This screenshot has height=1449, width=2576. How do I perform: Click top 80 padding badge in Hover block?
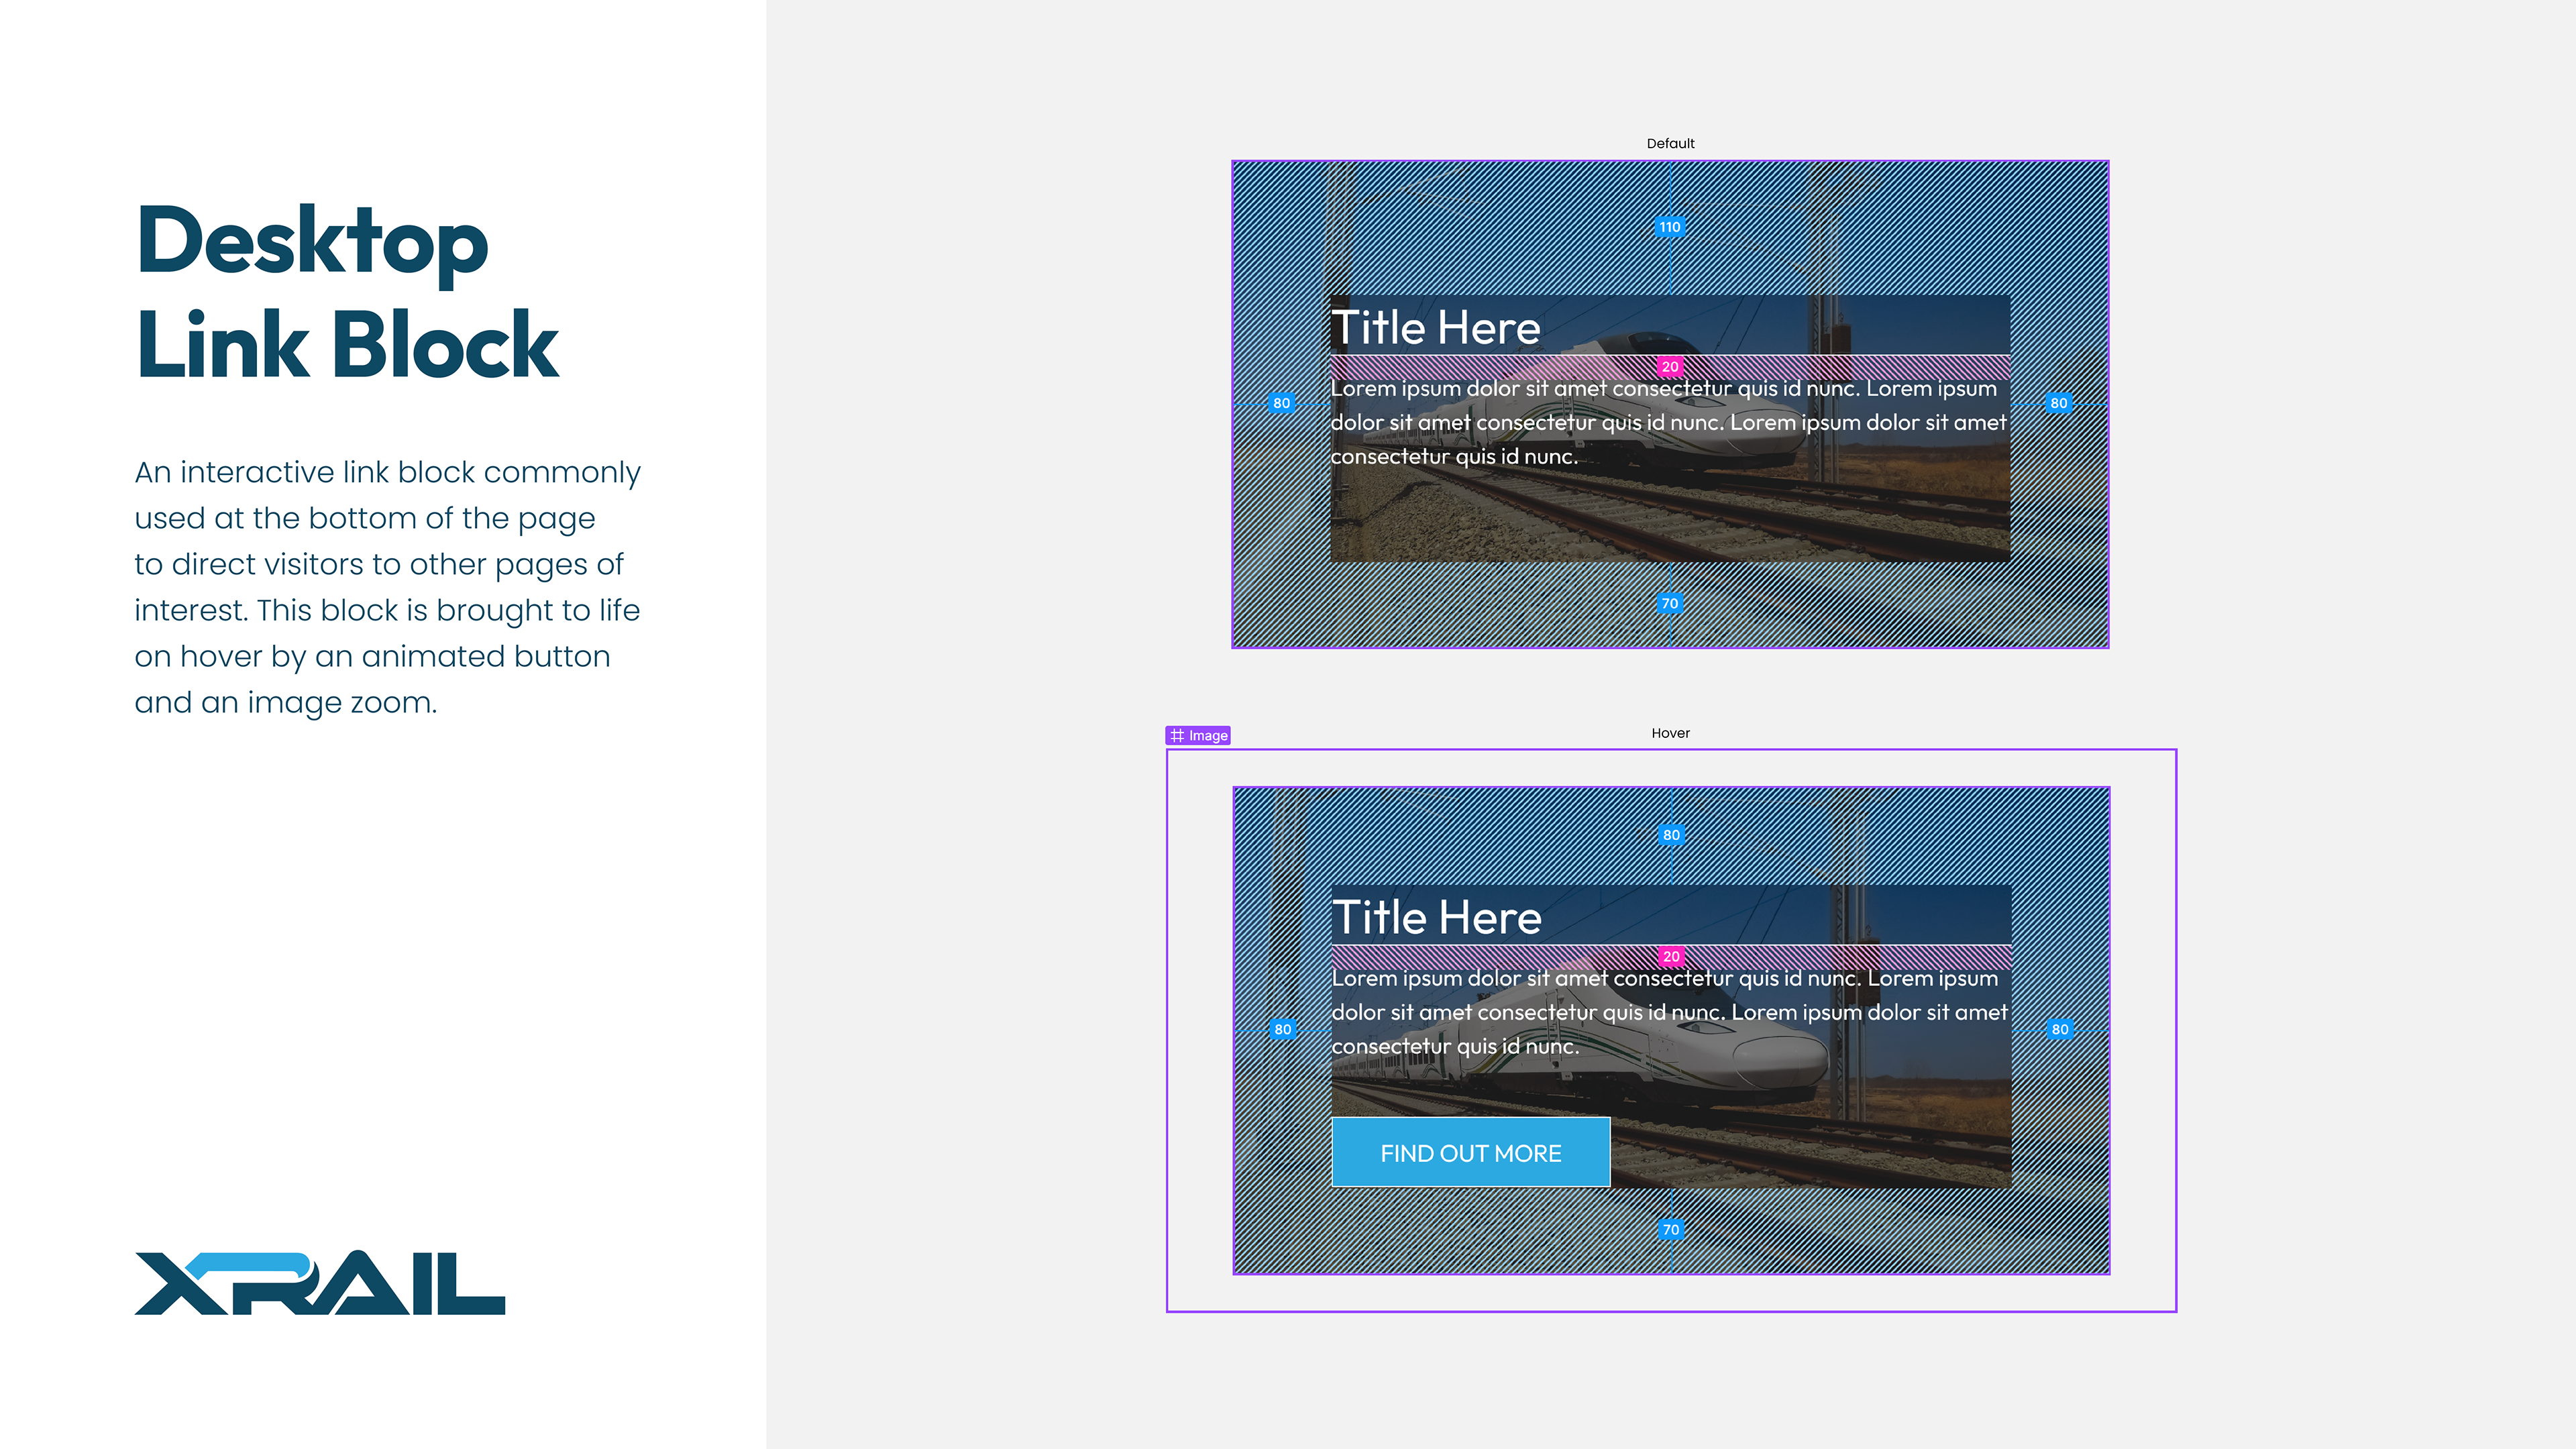pyautogui.click(x=1671, y=835)
